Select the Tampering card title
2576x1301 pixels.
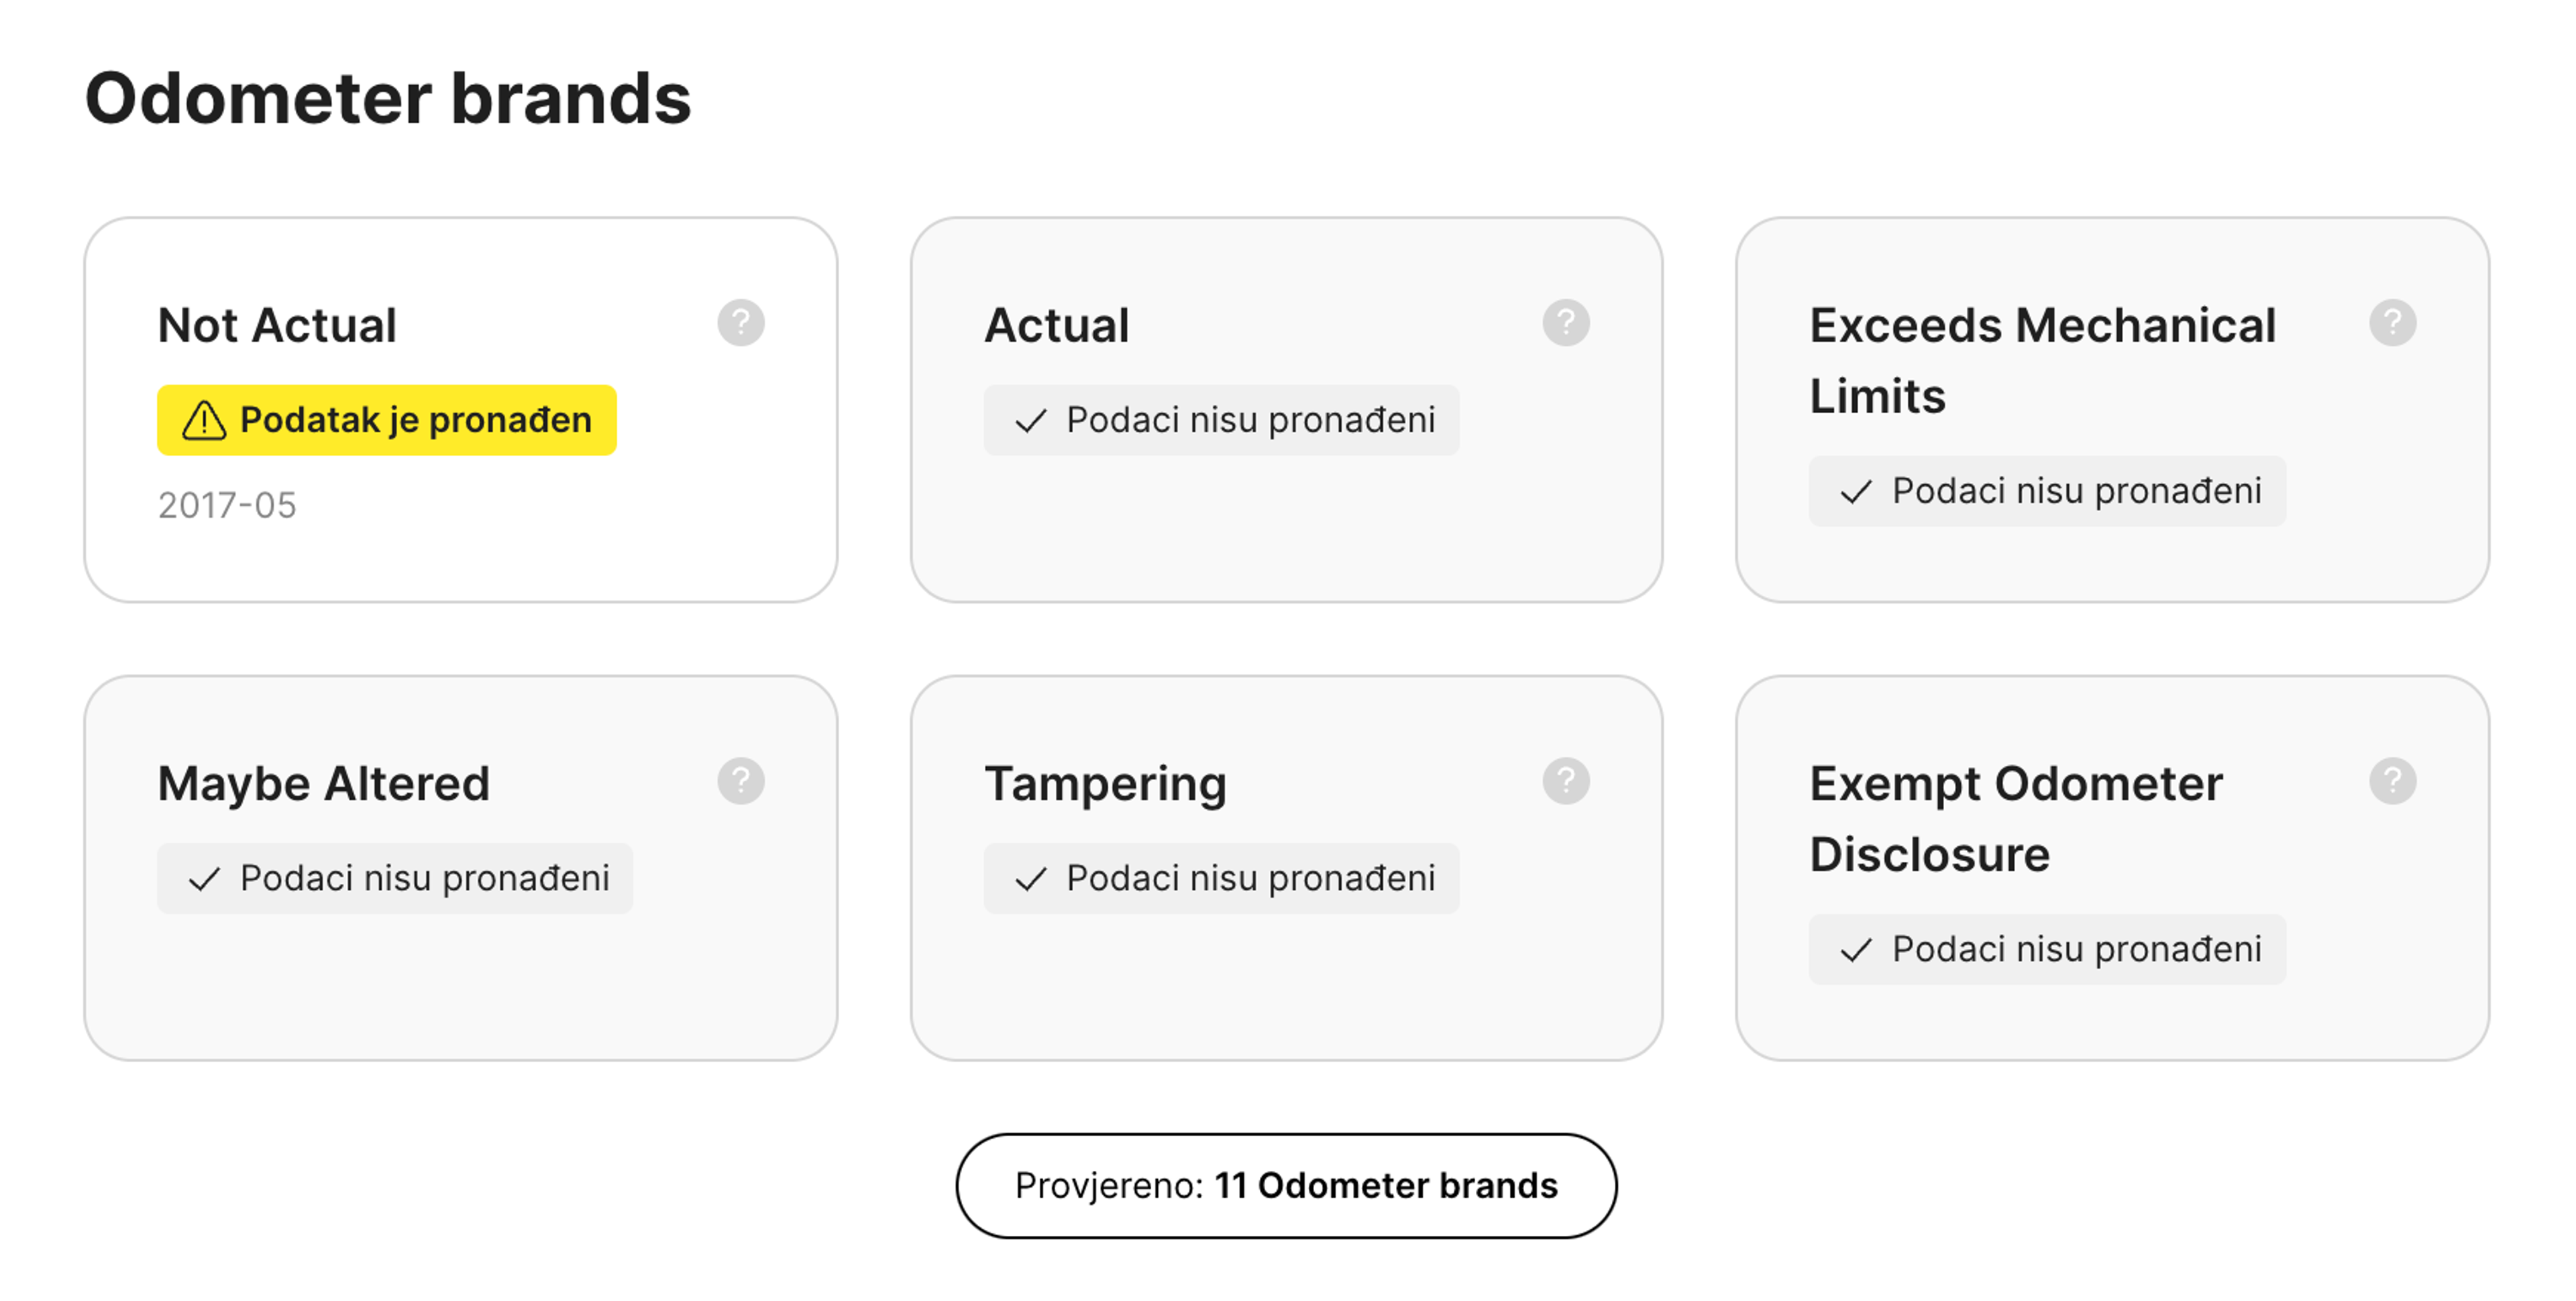coord(1105,784)
